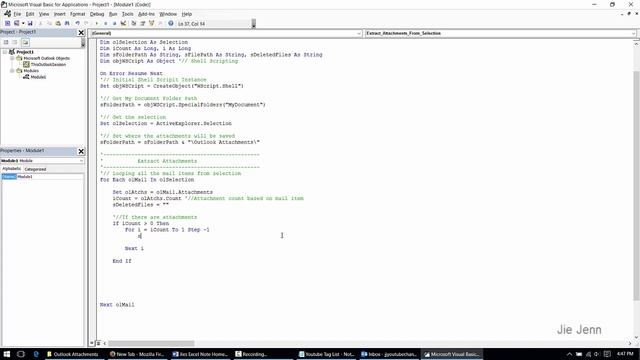Toggle Folders icon in Project panel
This screenshot has width=640, height=360.
(25, 42)
